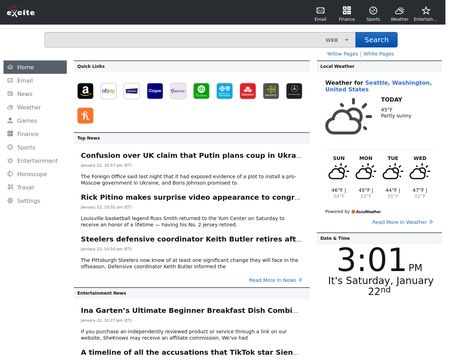
Task: Open the red State Farm quick link
Action: (x=248, y=91)
